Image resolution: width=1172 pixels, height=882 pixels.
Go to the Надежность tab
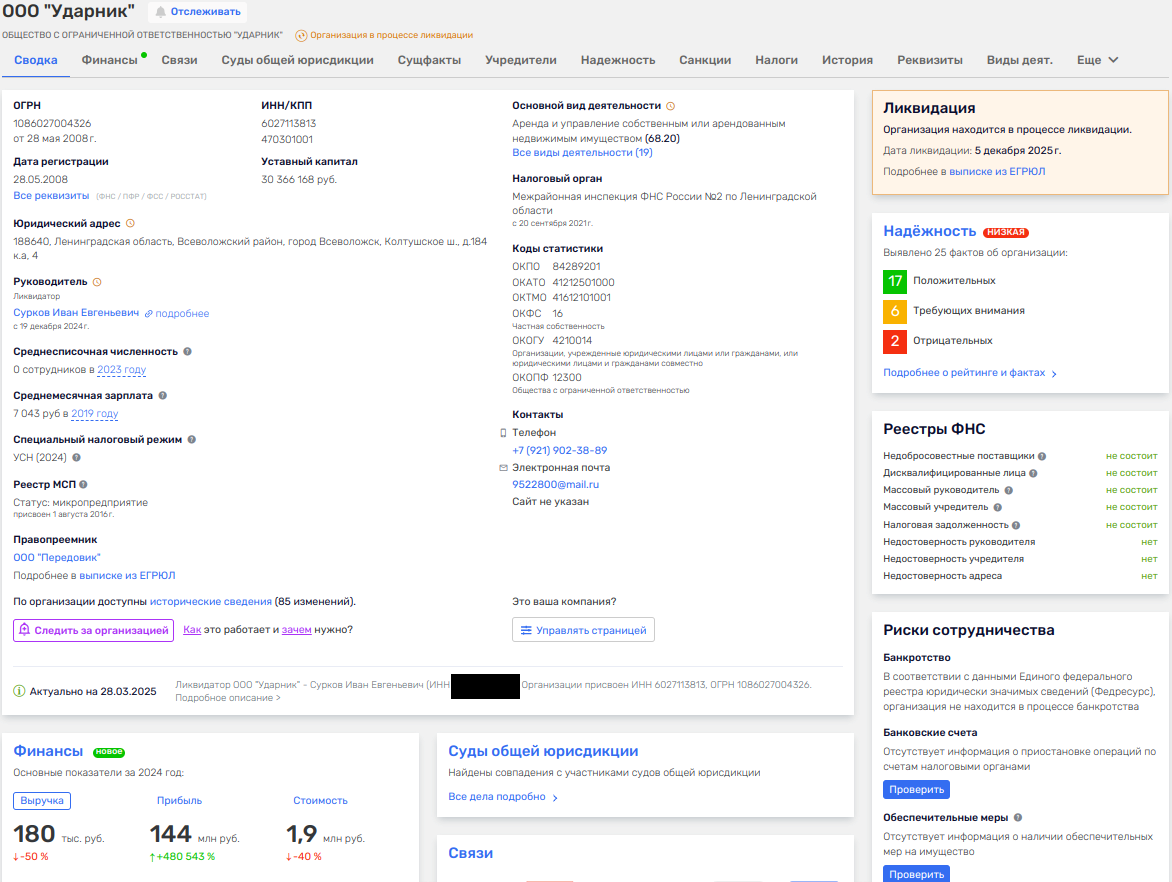[x=618, y=60]
